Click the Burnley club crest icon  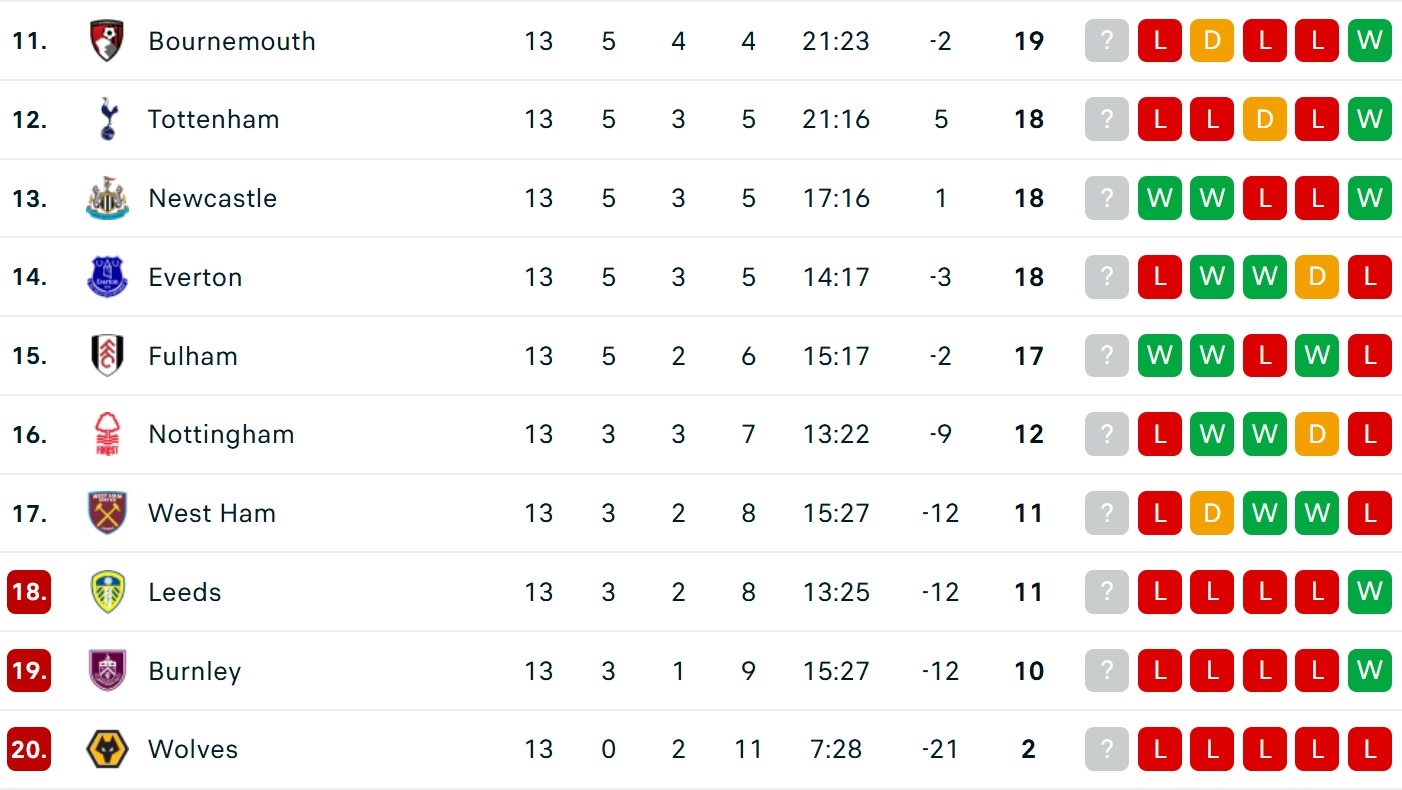(107, 671)
